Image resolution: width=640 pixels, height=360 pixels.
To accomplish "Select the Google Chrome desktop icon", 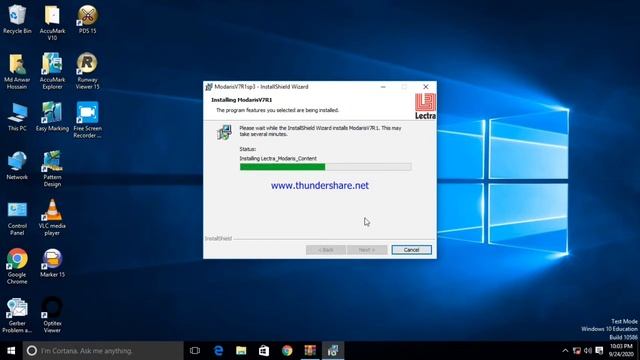I will point(17,266).
